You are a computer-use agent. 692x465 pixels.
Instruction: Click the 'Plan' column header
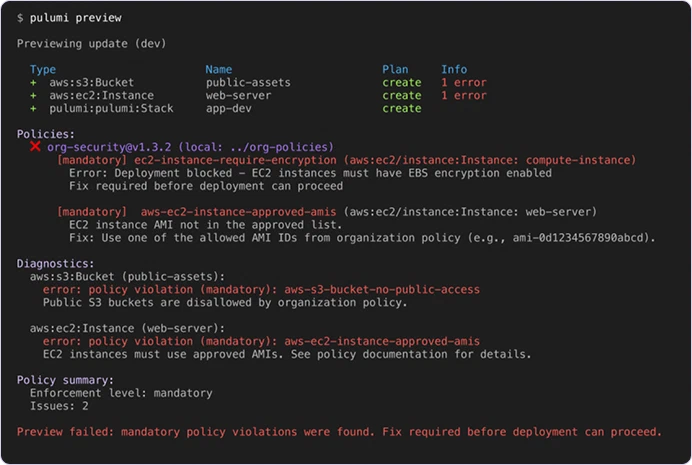tap(395, 70)
